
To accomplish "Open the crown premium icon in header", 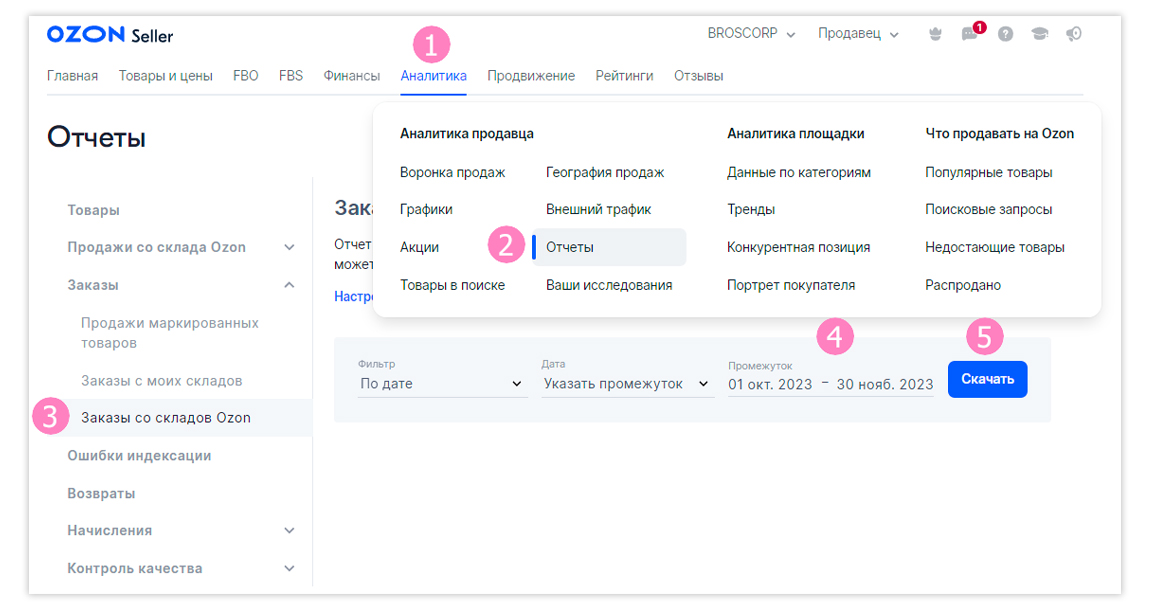I will tap(935, 34).
